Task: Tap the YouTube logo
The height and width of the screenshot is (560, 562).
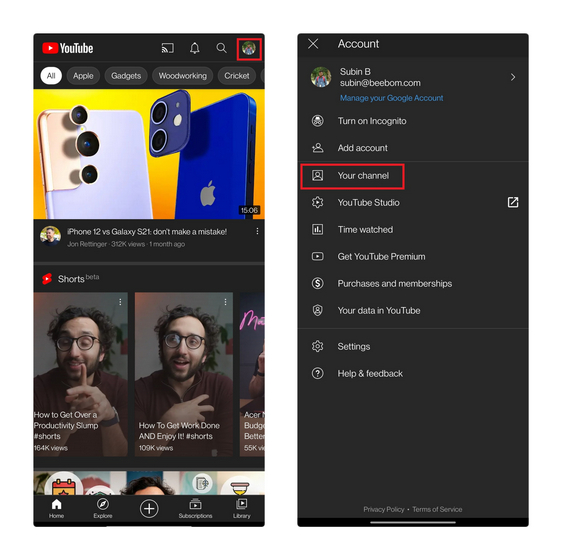Action: coord(68,48)
